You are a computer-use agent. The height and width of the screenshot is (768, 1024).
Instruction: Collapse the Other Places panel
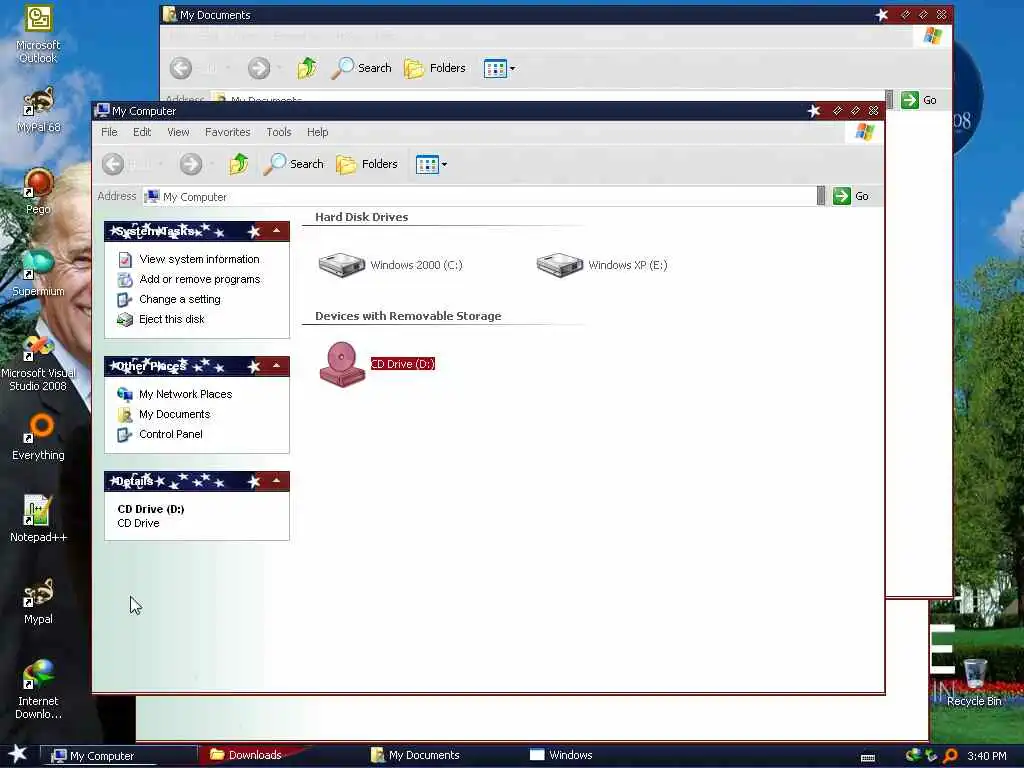(276, 366)
